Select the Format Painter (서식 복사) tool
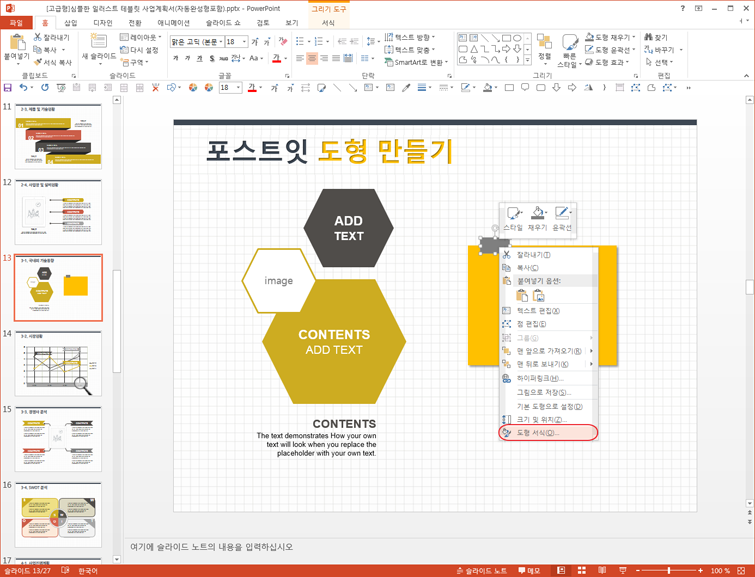Screen dimensions: 755x577 tap(52, 62)
